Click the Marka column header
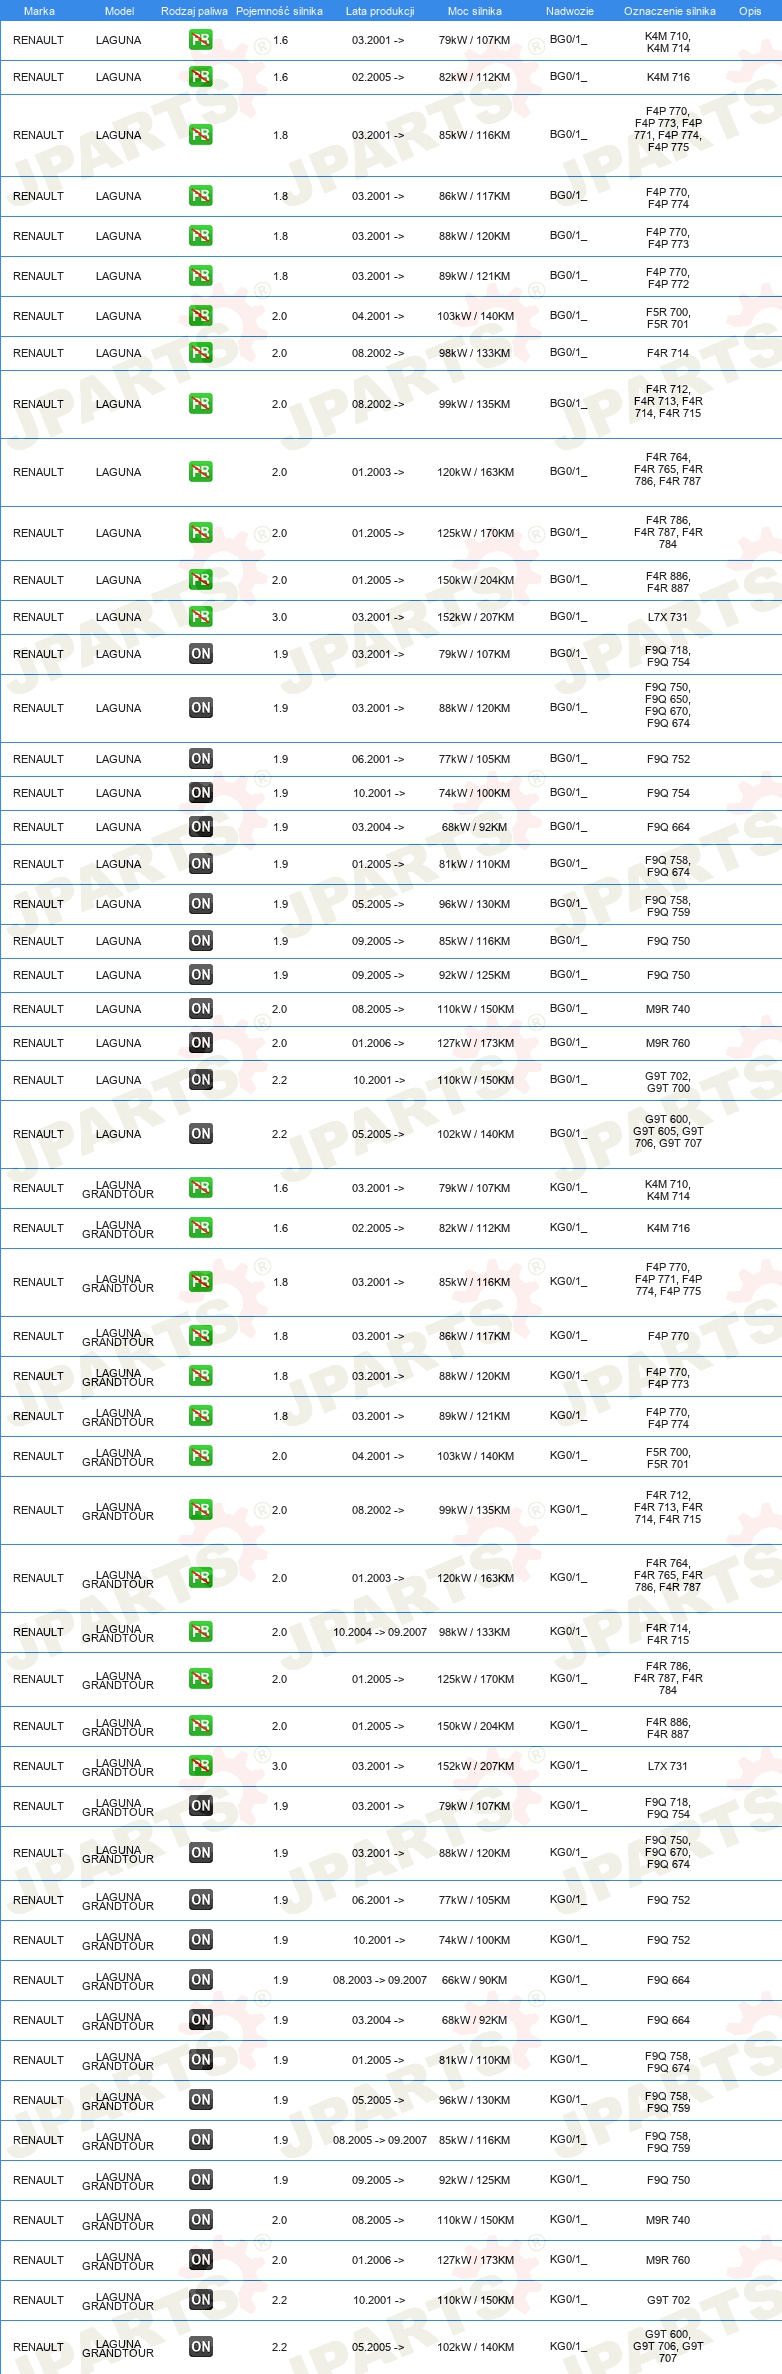 click(x=39, y=11)
